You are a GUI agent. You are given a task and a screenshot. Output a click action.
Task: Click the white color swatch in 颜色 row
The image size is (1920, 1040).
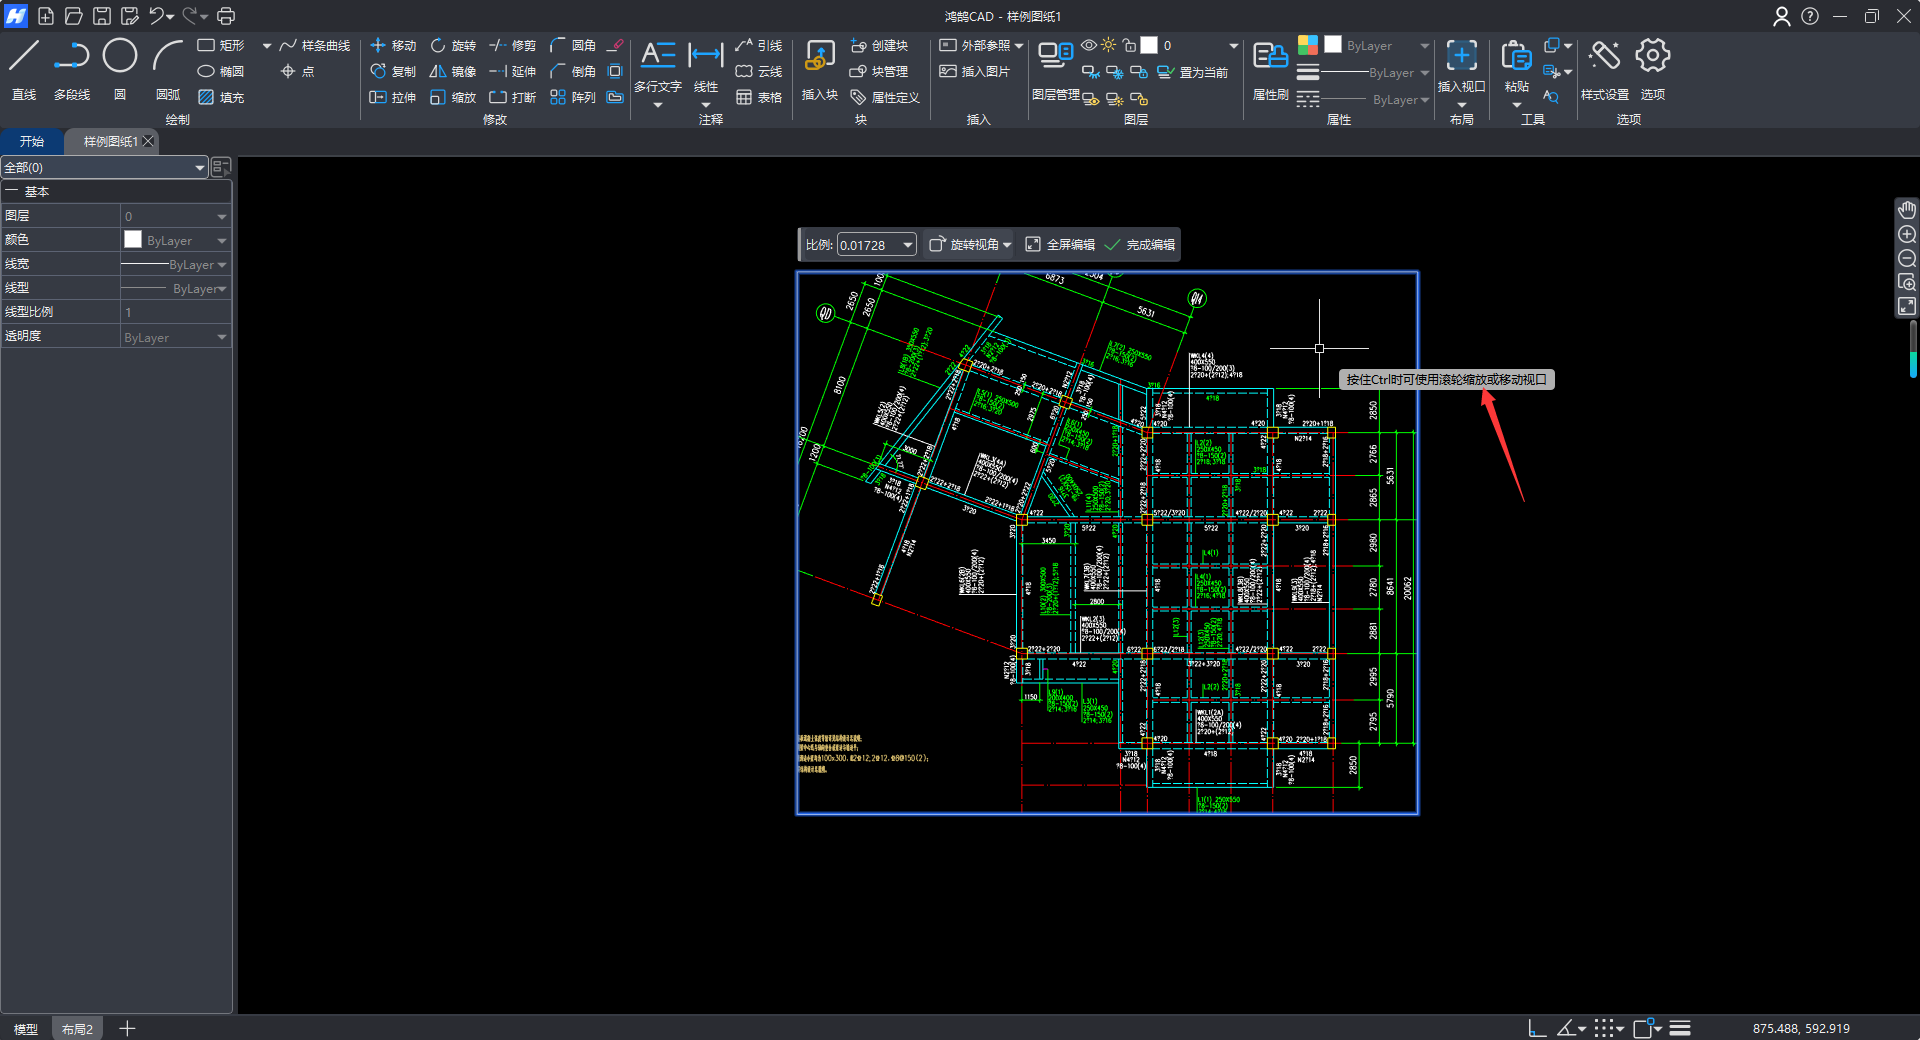[x=133, y=240]
